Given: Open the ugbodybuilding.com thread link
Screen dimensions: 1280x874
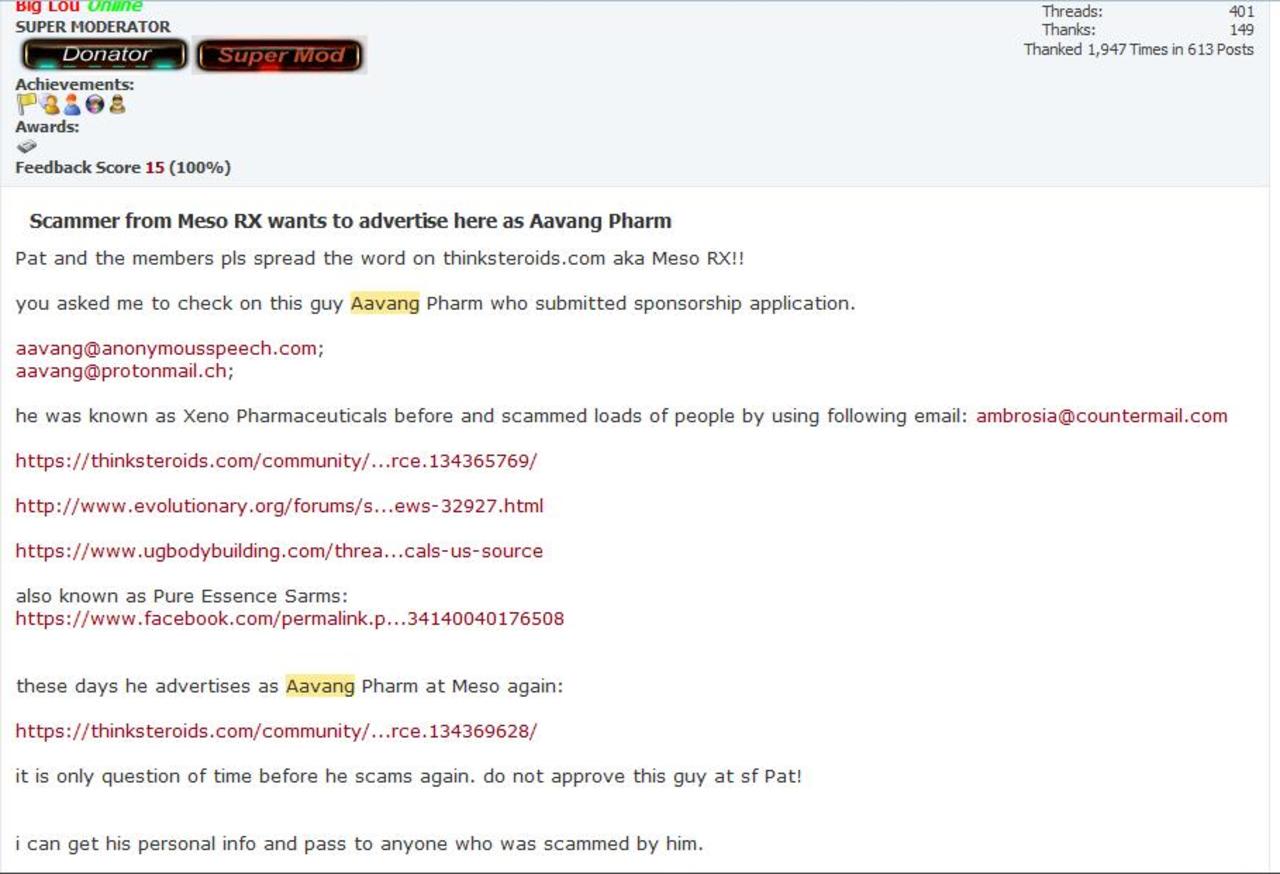Looking at the screenshot, I should [x=279, y=551].
